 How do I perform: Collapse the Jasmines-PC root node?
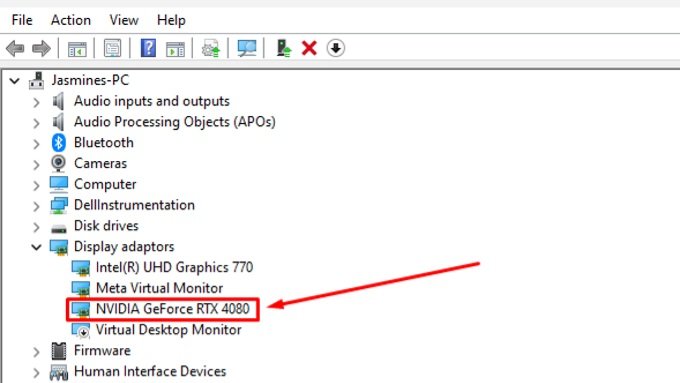(15, 81)
